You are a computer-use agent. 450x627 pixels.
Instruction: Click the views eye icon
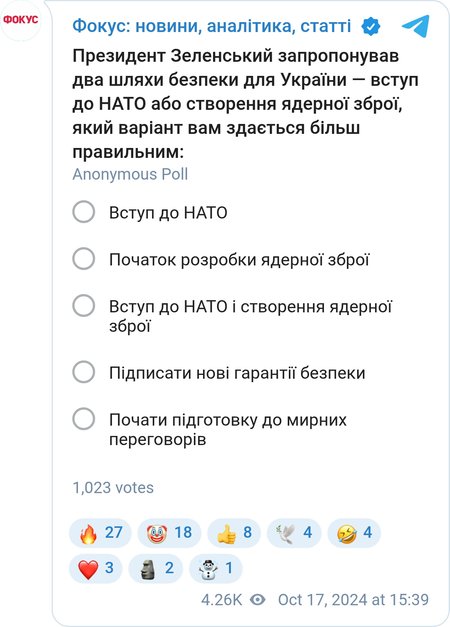point(258,600)
